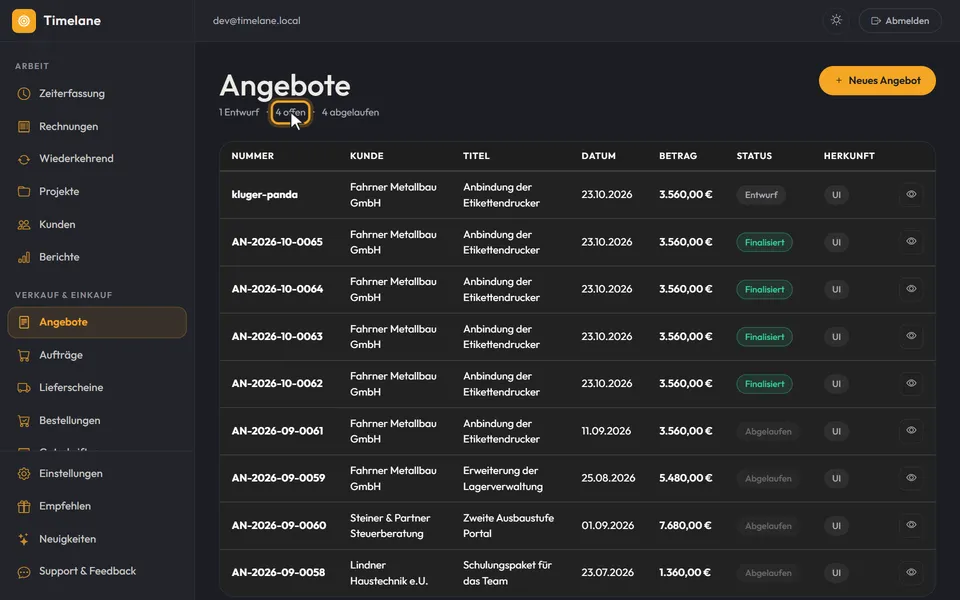Click the Empfehlen gift icon

pyautogui.click(x=24, y=506)
